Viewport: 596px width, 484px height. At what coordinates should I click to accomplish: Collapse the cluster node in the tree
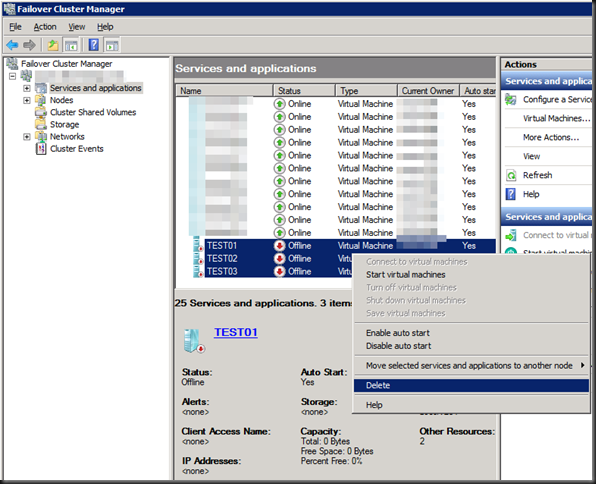click(13, 76)
